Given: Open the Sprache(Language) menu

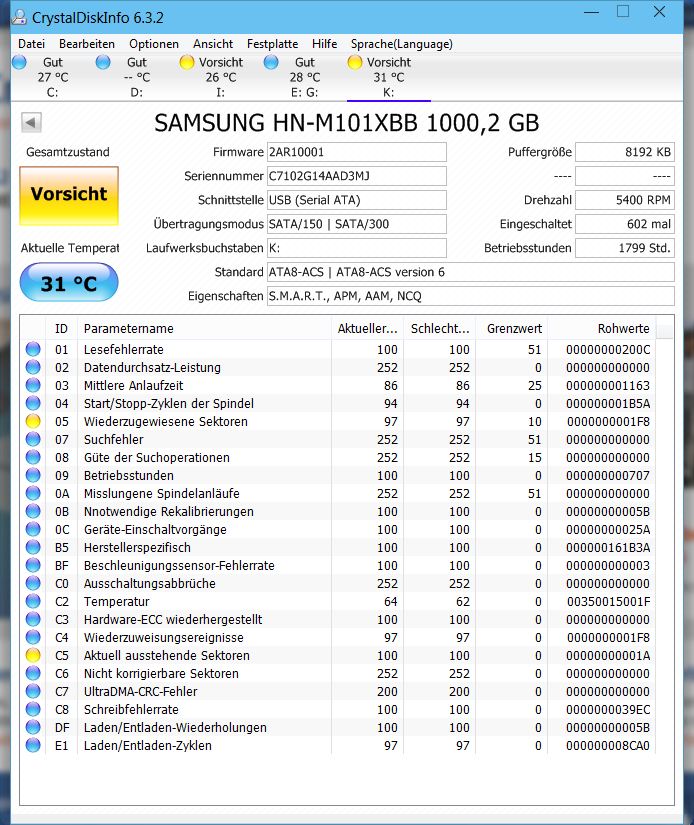Looking at the screenshot, I should click(401, 44).
